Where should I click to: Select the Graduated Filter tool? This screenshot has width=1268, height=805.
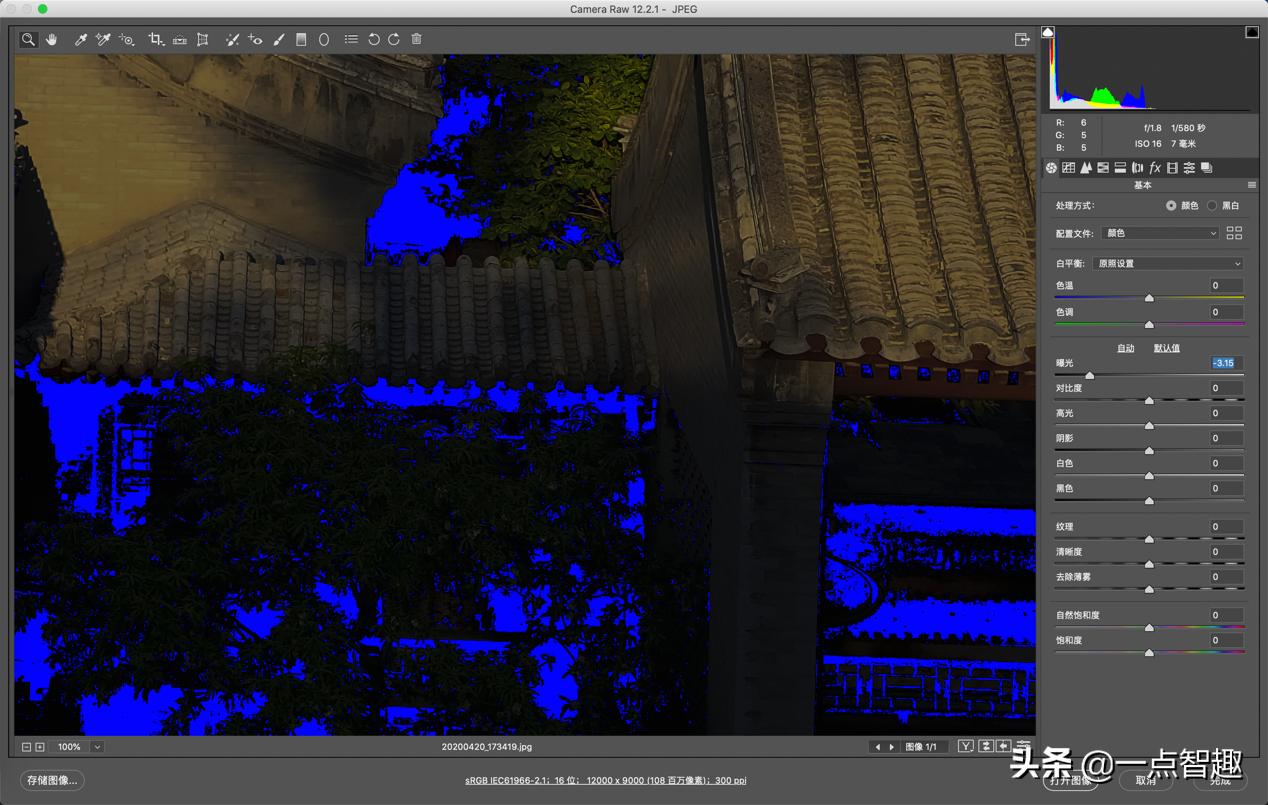(301, 39)
